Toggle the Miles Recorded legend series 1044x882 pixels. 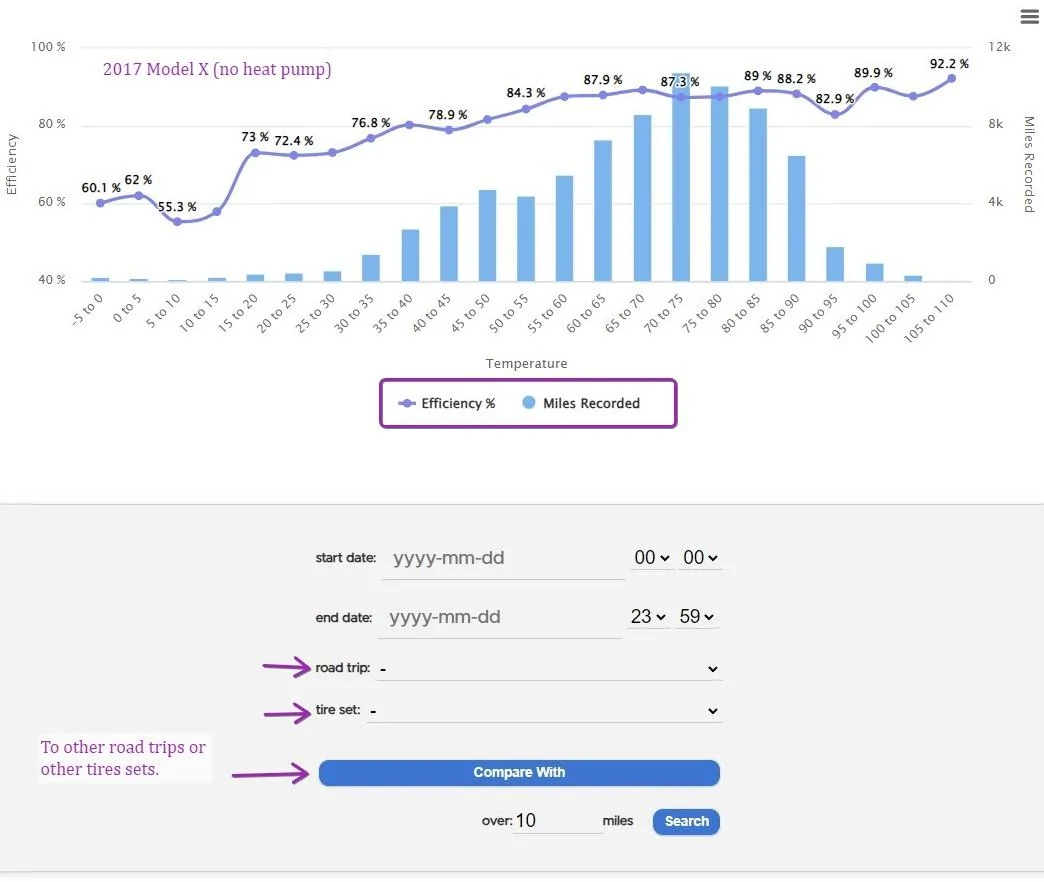(x=581, y=403)
